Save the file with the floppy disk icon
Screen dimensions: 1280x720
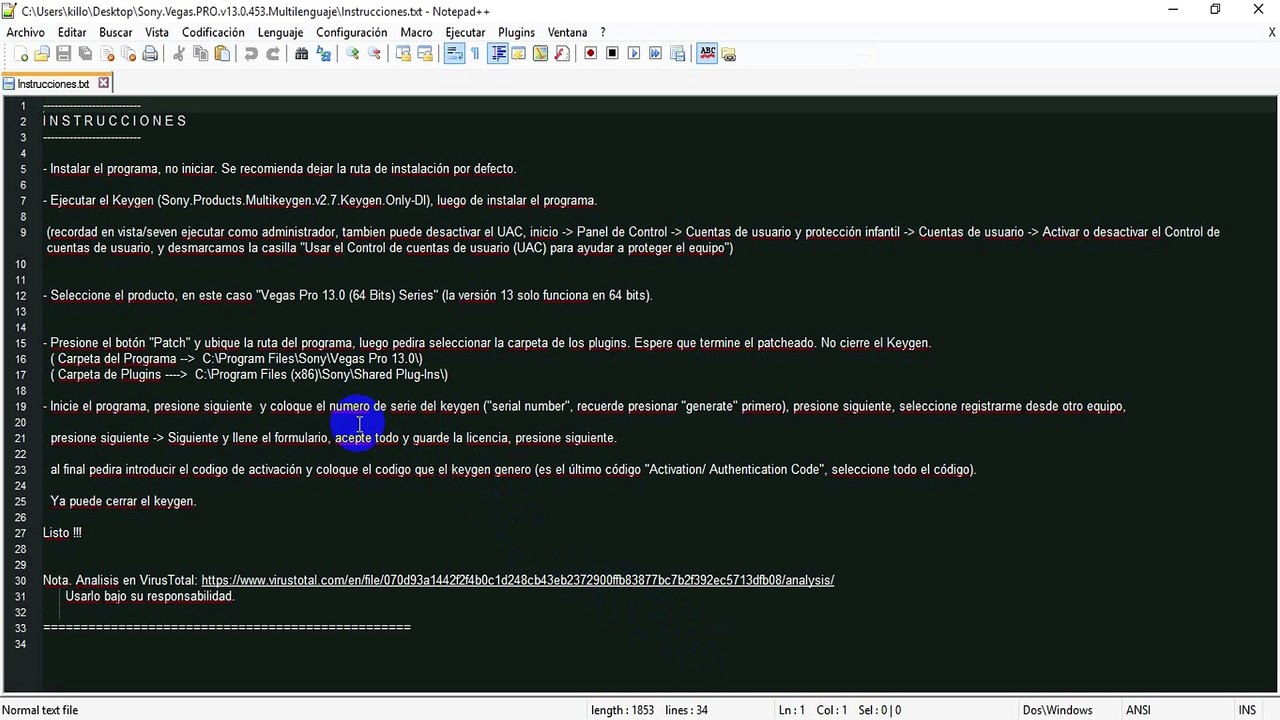point(63,54)
